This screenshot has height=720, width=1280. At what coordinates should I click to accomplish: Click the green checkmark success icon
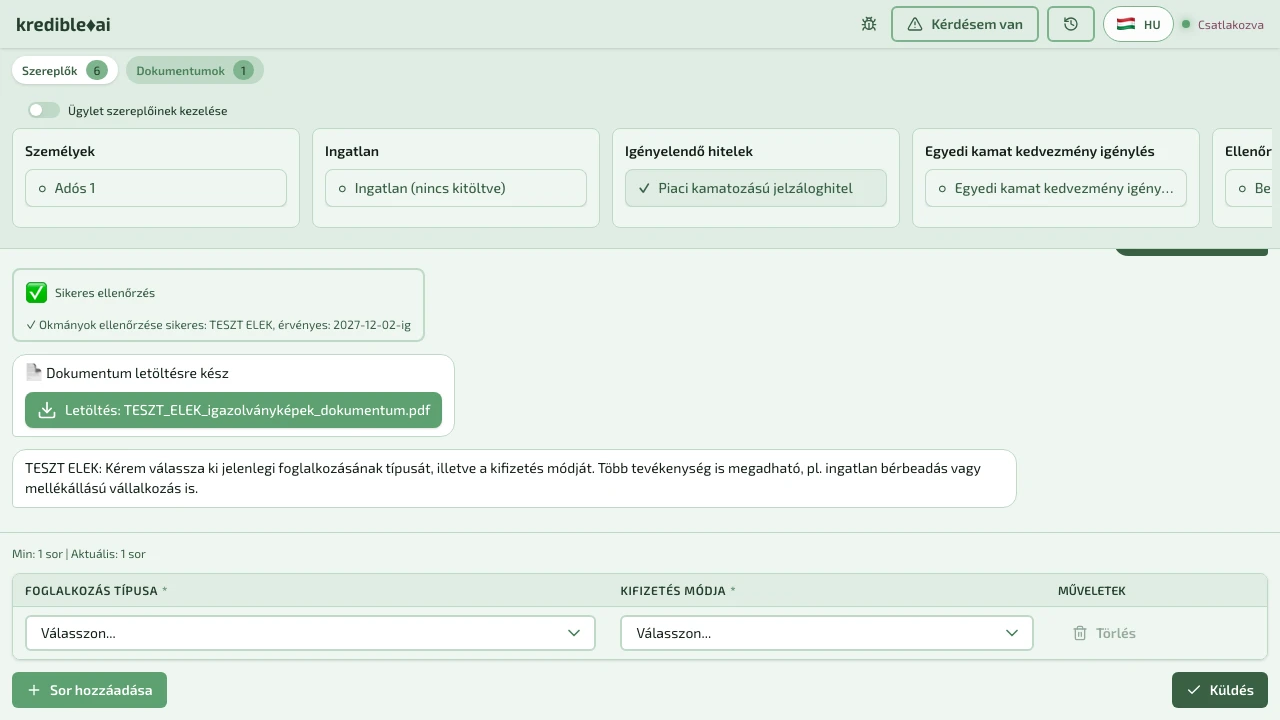pyautogui.click(x=37, y=293)
